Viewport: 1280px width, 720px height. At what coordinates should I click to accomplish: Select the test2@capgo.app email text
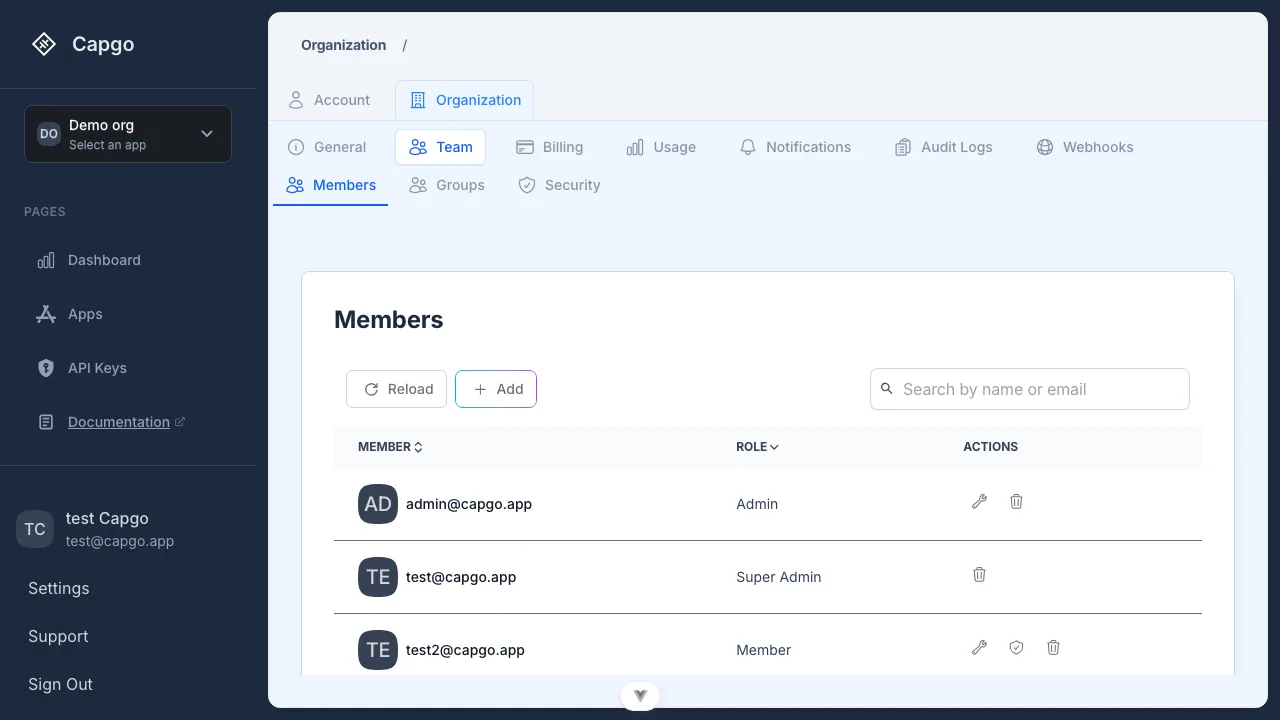[x=465, y=650]
